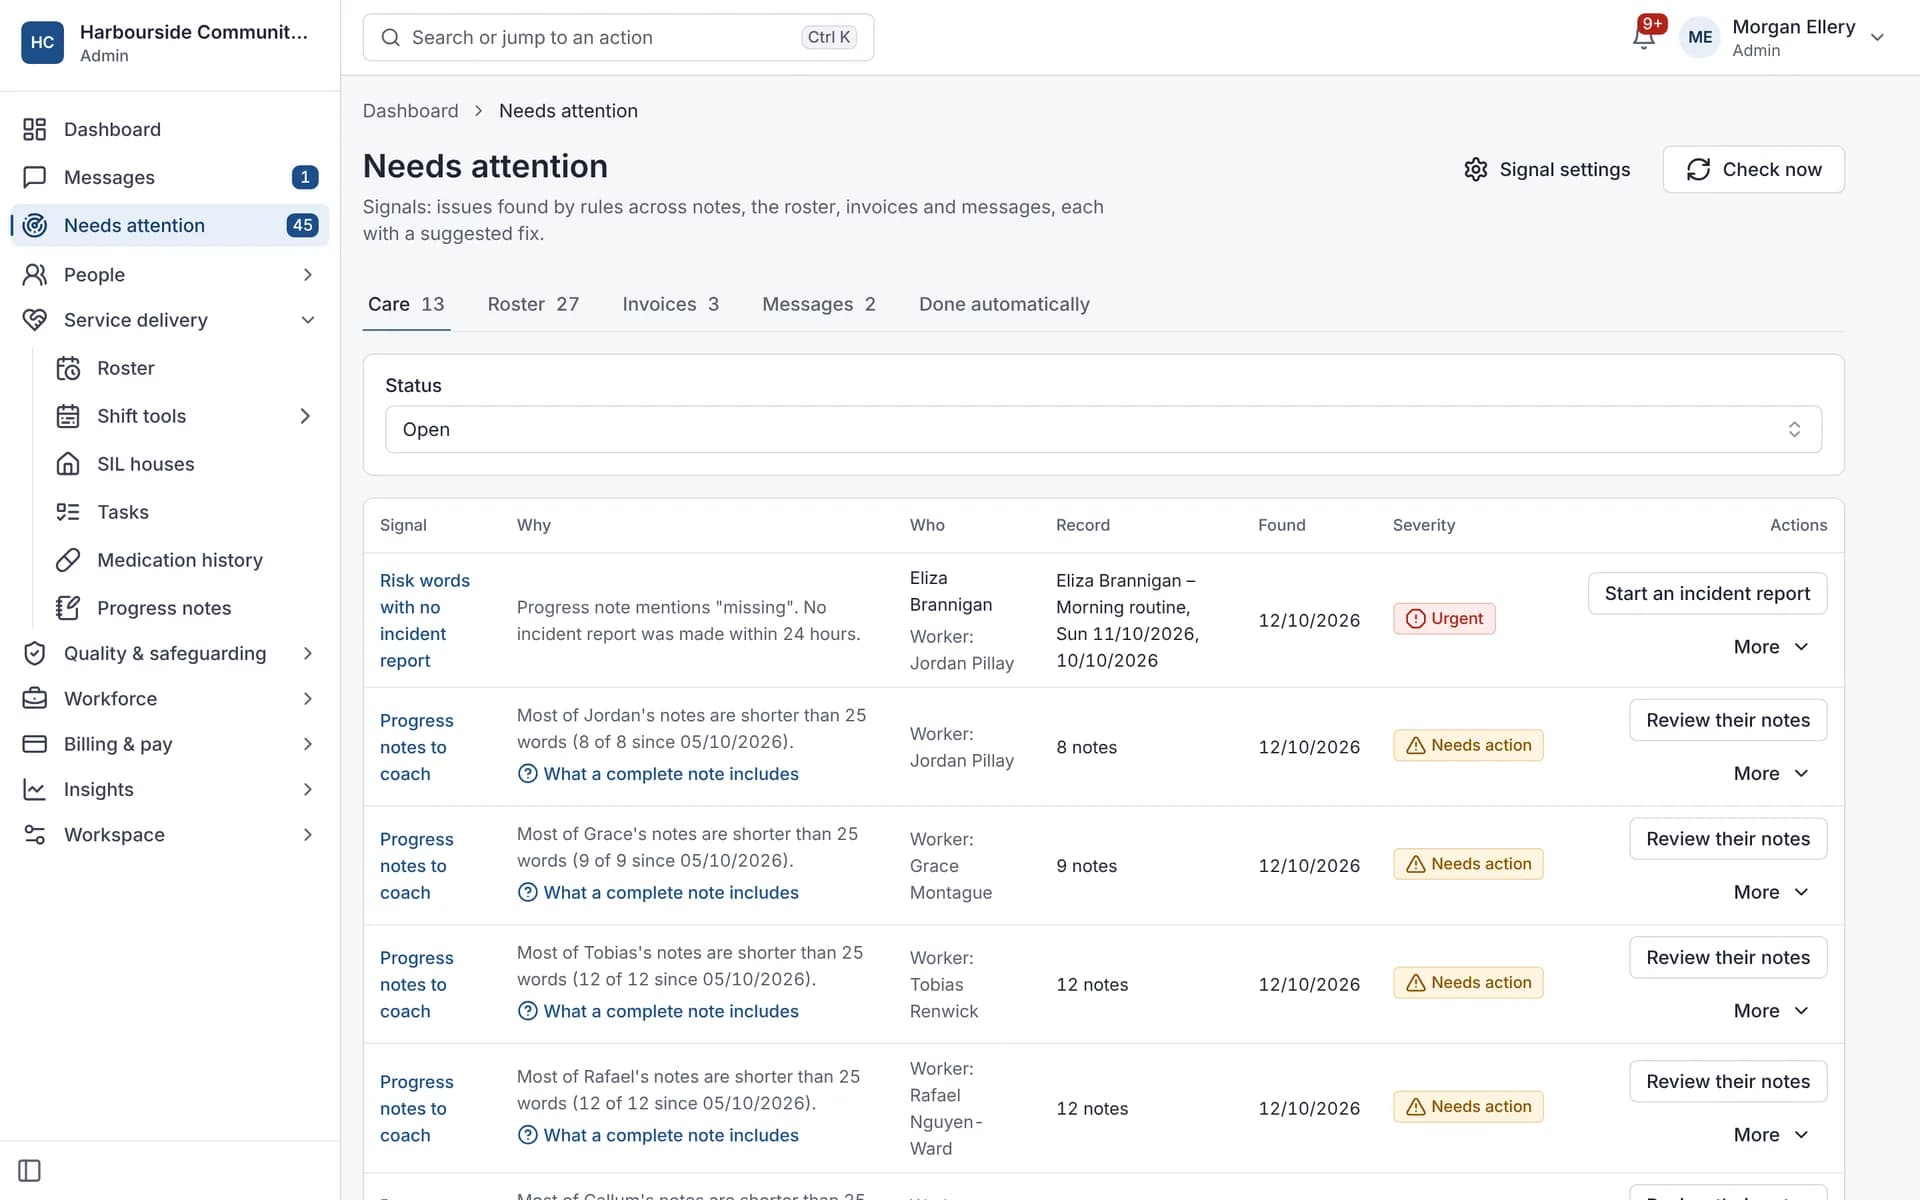The image size is (1920, 1200).
Task: Click the Tasks checklist icon
Action: click(x=68, y=512)
